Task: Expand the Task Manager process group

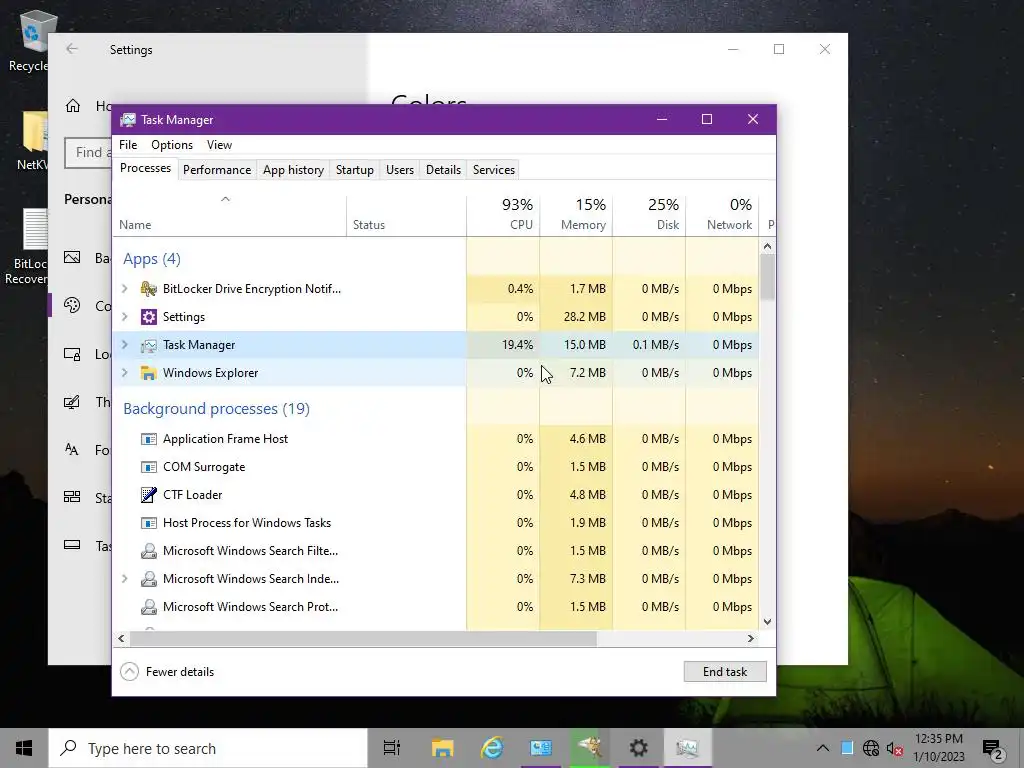Action: [x=125, y=345]
